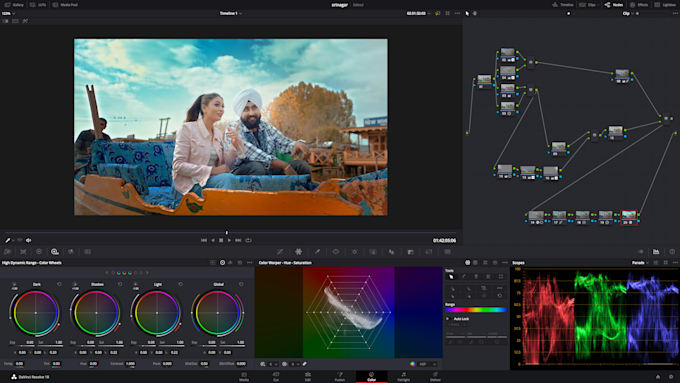Open the Effects panel

639,5
